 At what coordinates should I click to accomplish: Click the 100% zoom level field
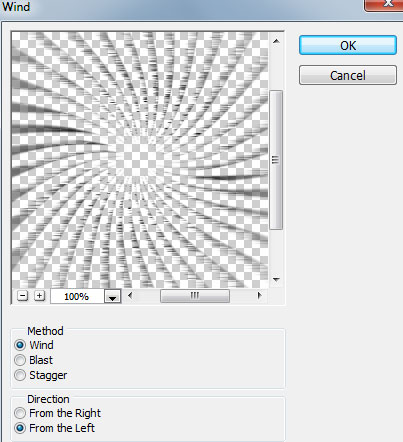click(77, 296)
